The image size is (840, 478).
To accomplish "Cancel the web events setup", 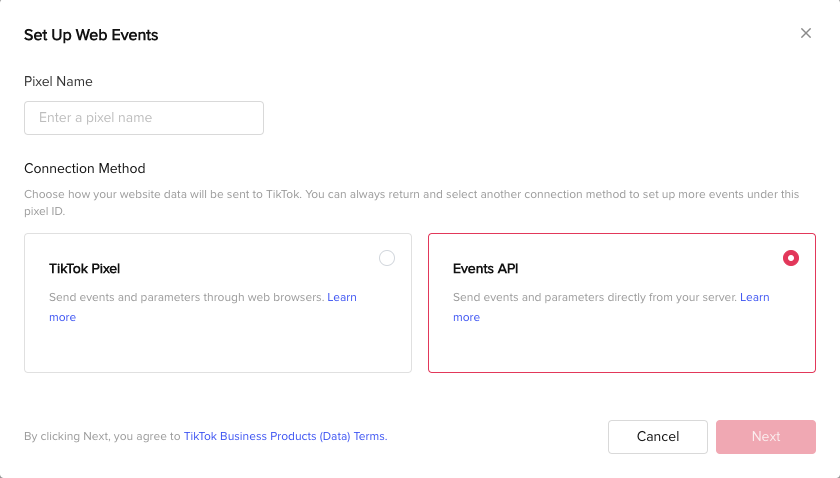I will [658, 437].
